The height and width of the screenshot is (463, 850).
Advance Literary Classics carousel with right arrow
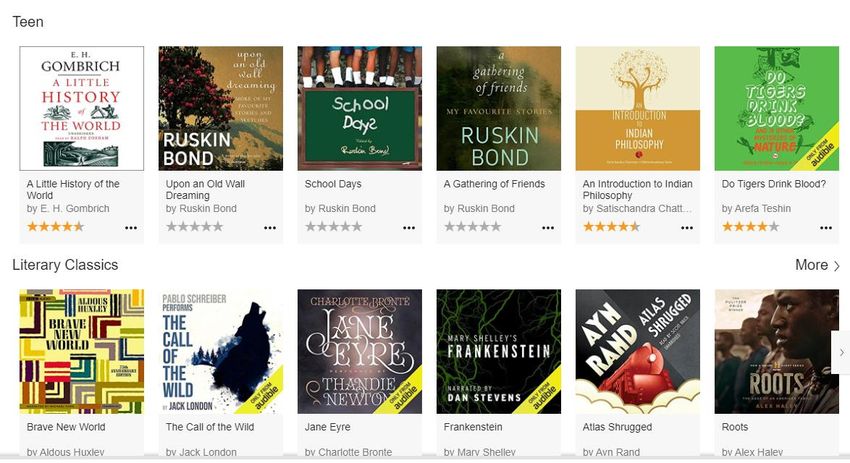tap(841, 352)
